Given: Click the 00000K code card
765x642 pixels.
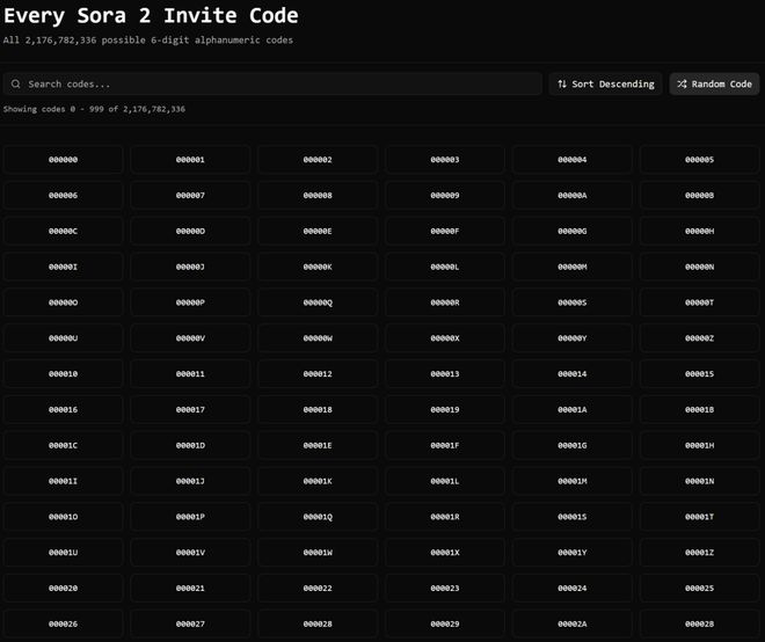Looking at the screenshot, I should tap(317, 267).
